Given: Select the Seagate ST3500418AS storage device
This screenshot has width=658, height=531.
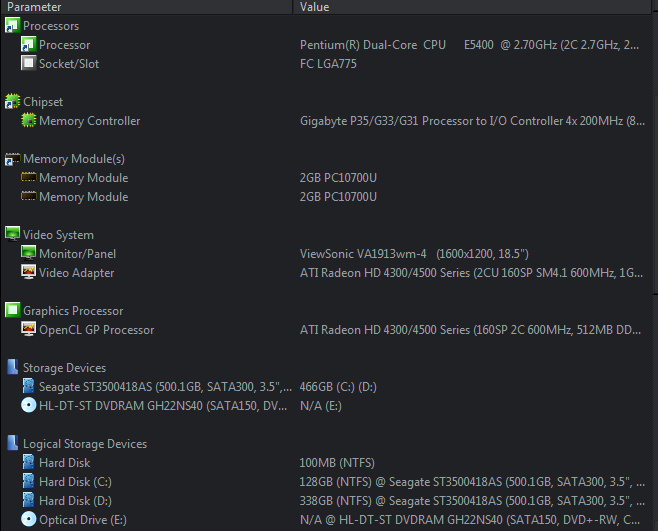Looking at the screenshot, I should tap(165, 387).
